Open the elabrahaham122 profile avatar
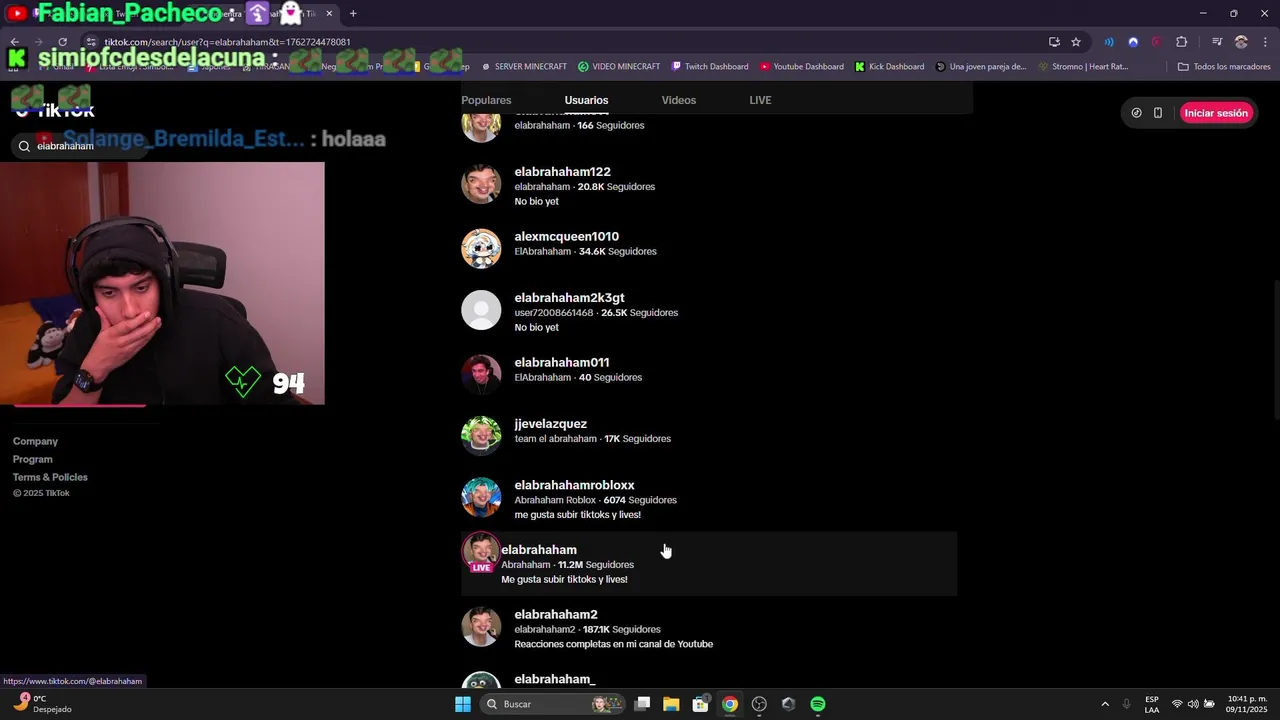Viewport: 1280px width, 720px height. point(481,185)
